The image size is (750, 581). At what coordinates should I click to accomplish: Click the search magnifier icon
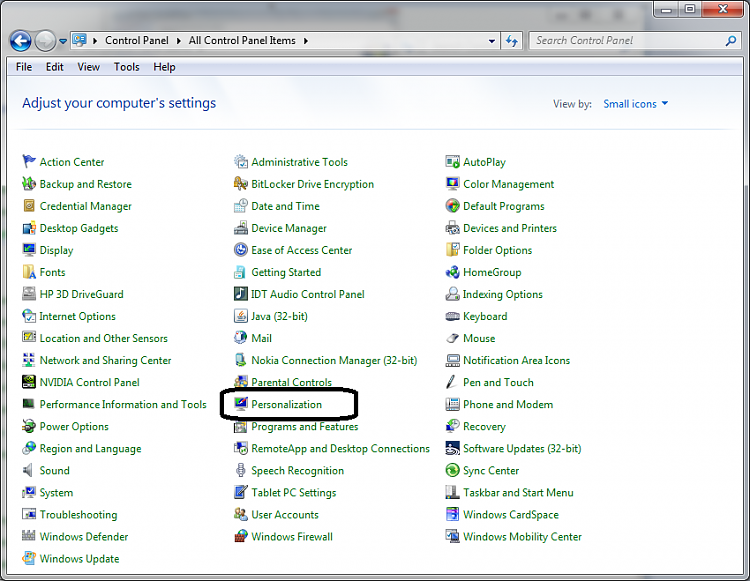730,41
